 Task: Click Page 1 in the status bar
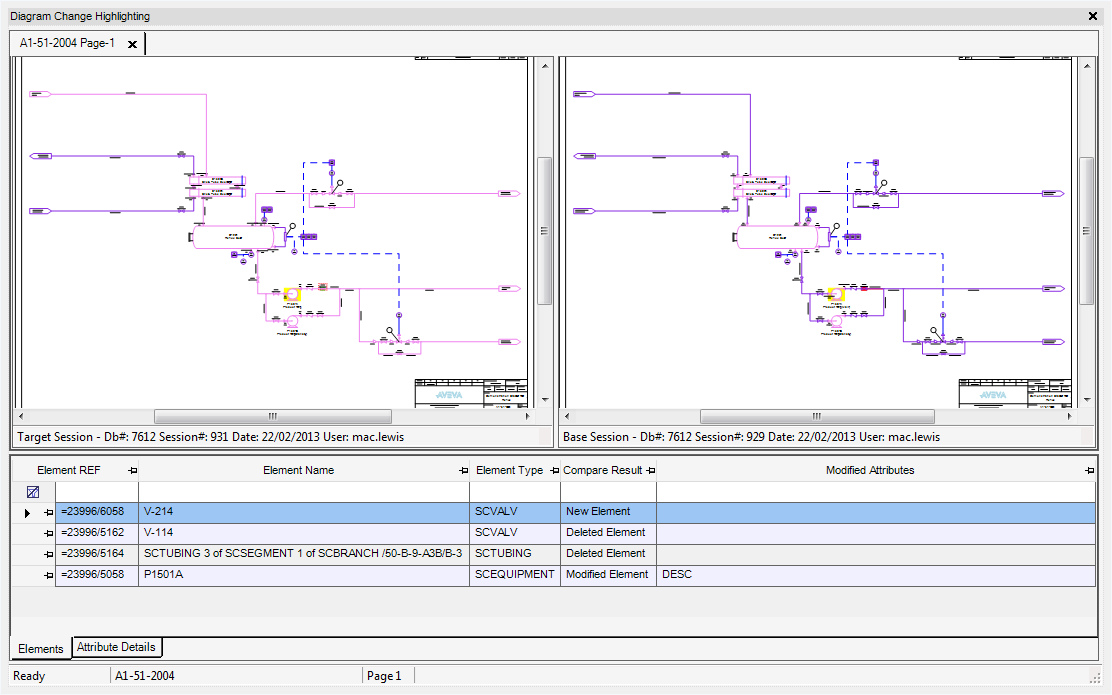click(x=384, y=676)
